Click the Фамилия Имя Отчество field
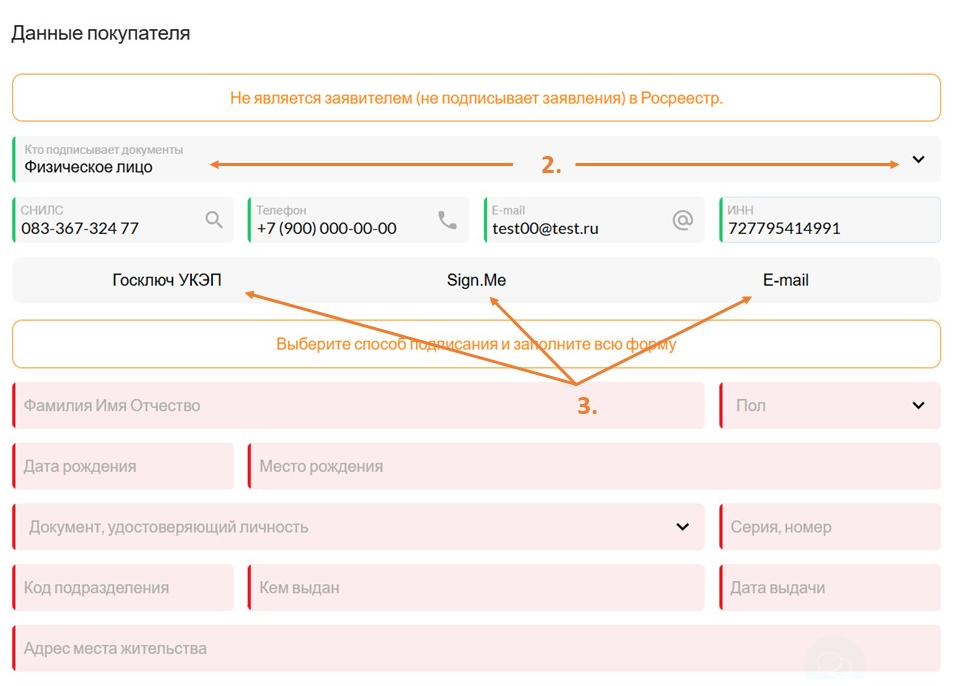 [x=358, y=405]
